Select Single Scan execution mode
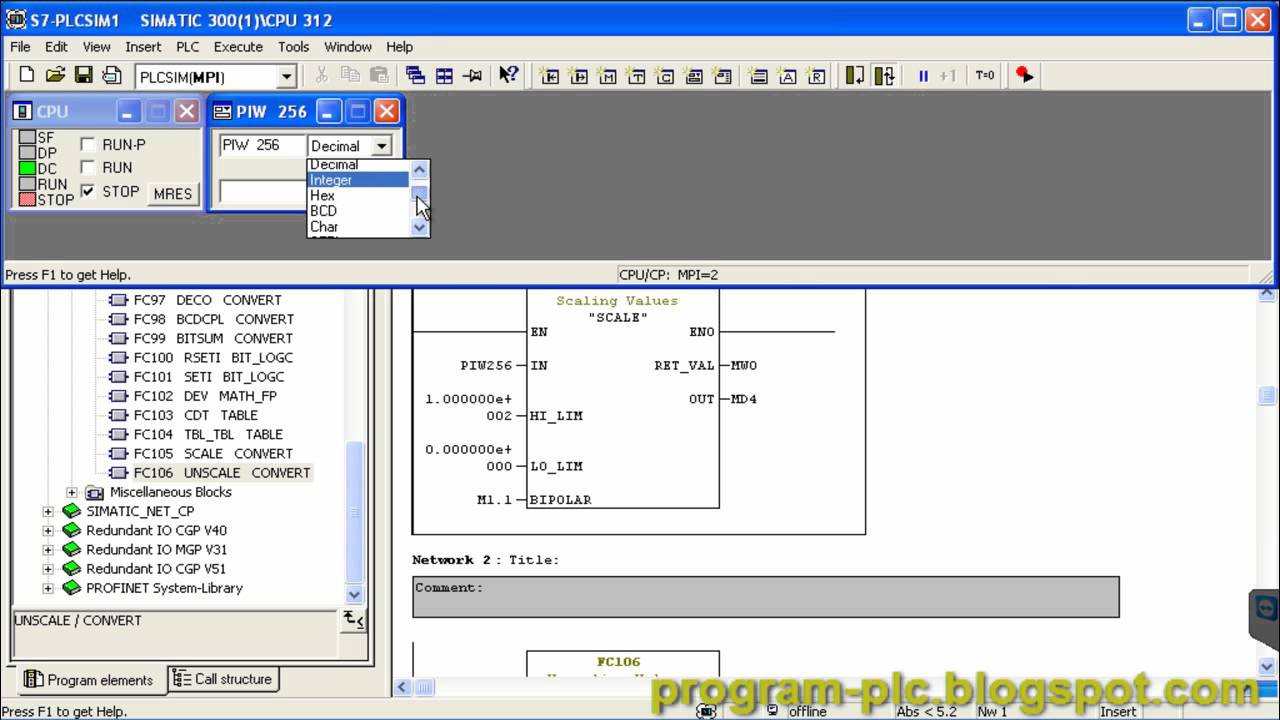The height and width of the screenshot is (720, 1280). click(x=855, y=75)
